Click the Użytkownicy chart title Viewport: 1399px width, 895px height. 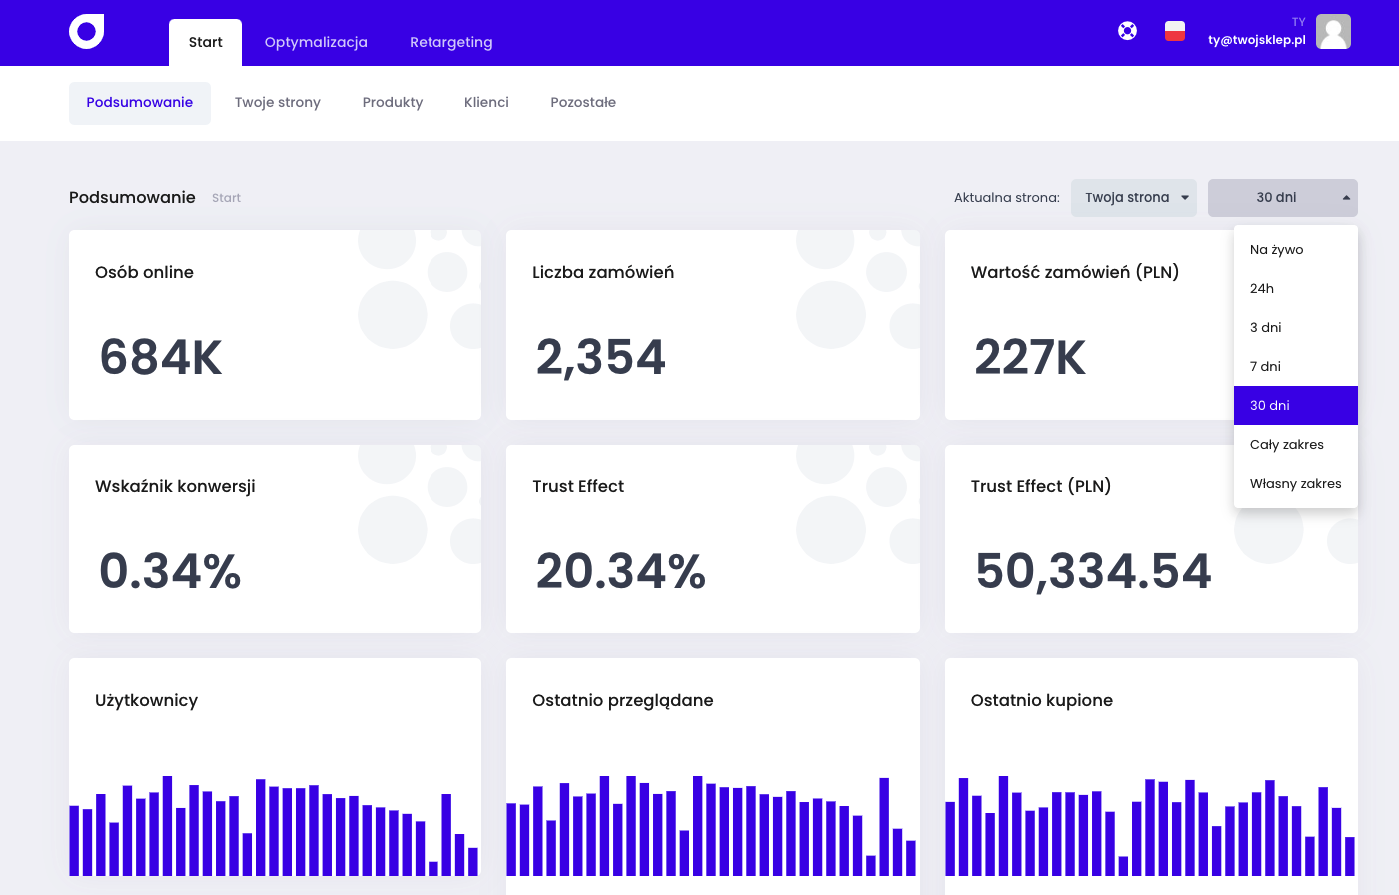(146, 701)
